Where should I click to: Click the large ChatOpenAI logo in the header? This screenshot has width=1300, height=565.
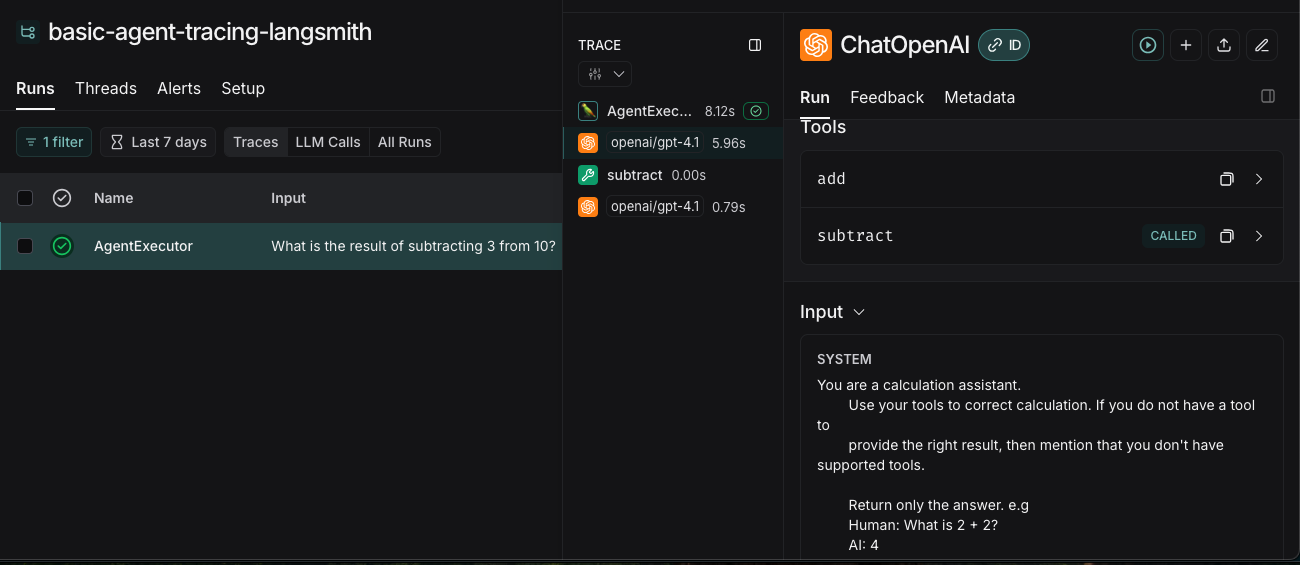pyautogui.click(x=816, y=45)
